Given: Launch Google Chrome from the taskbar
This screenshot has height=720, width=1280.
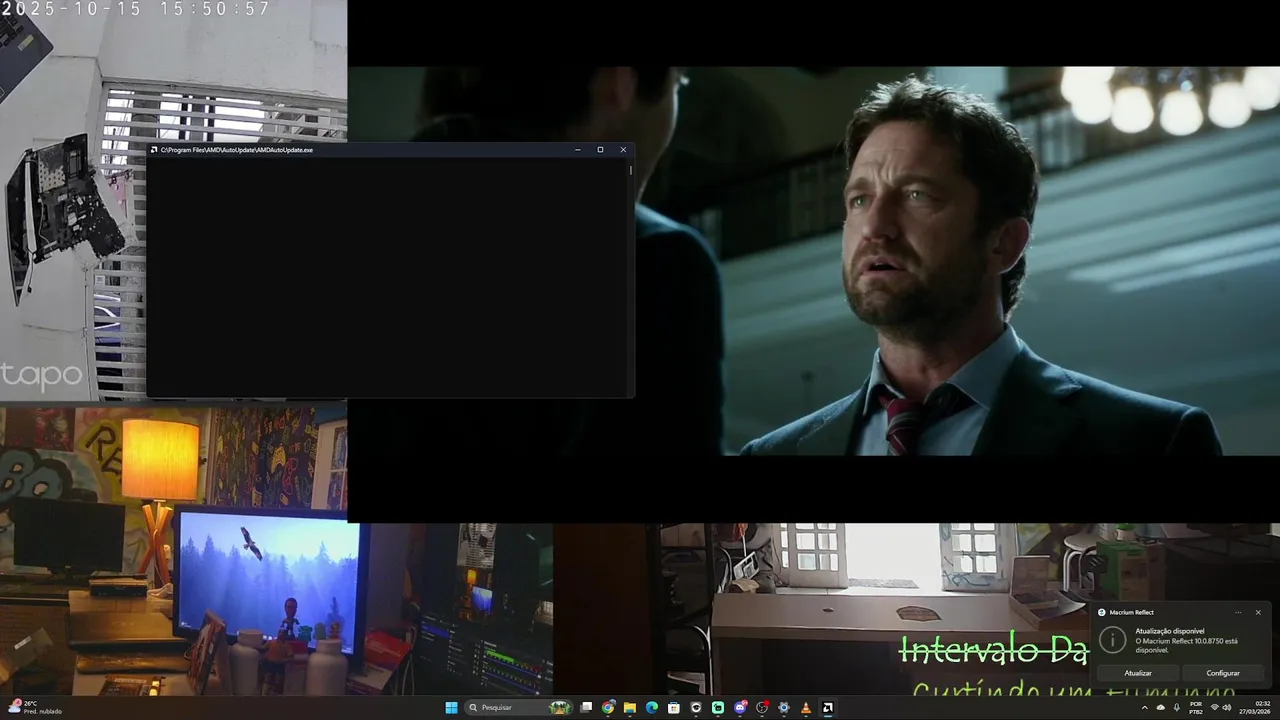Looking at the screenshot, I should pos(608,708).
